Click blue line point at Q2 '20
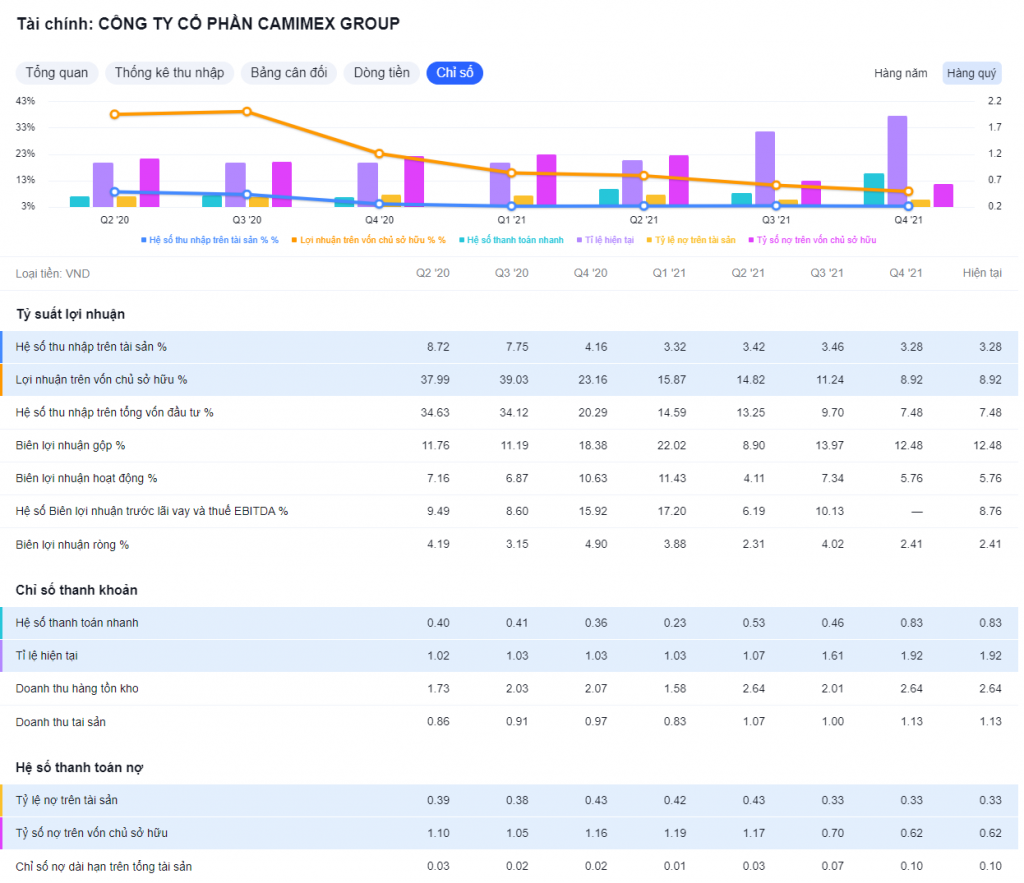The width and height of the screenshot is (1024, 883). (x=115, y=192)
